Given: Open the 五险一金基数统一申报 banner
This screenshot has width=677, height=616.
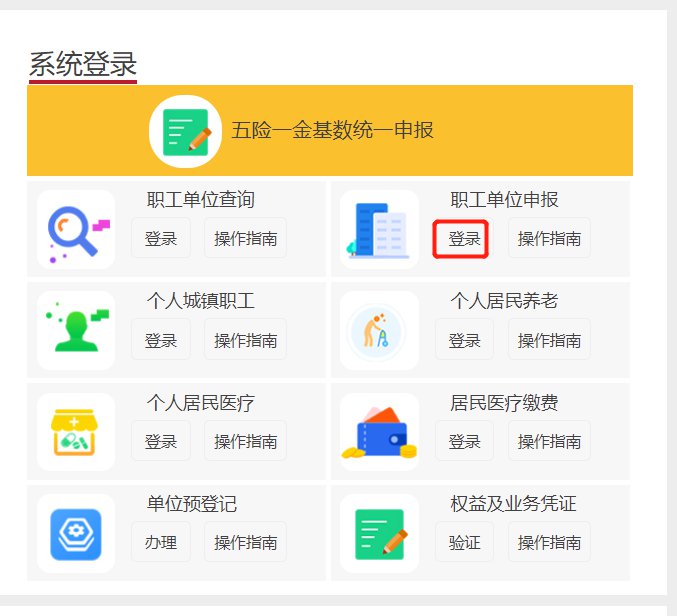Looking at the screenshot, I should click(x=330, y=130).
